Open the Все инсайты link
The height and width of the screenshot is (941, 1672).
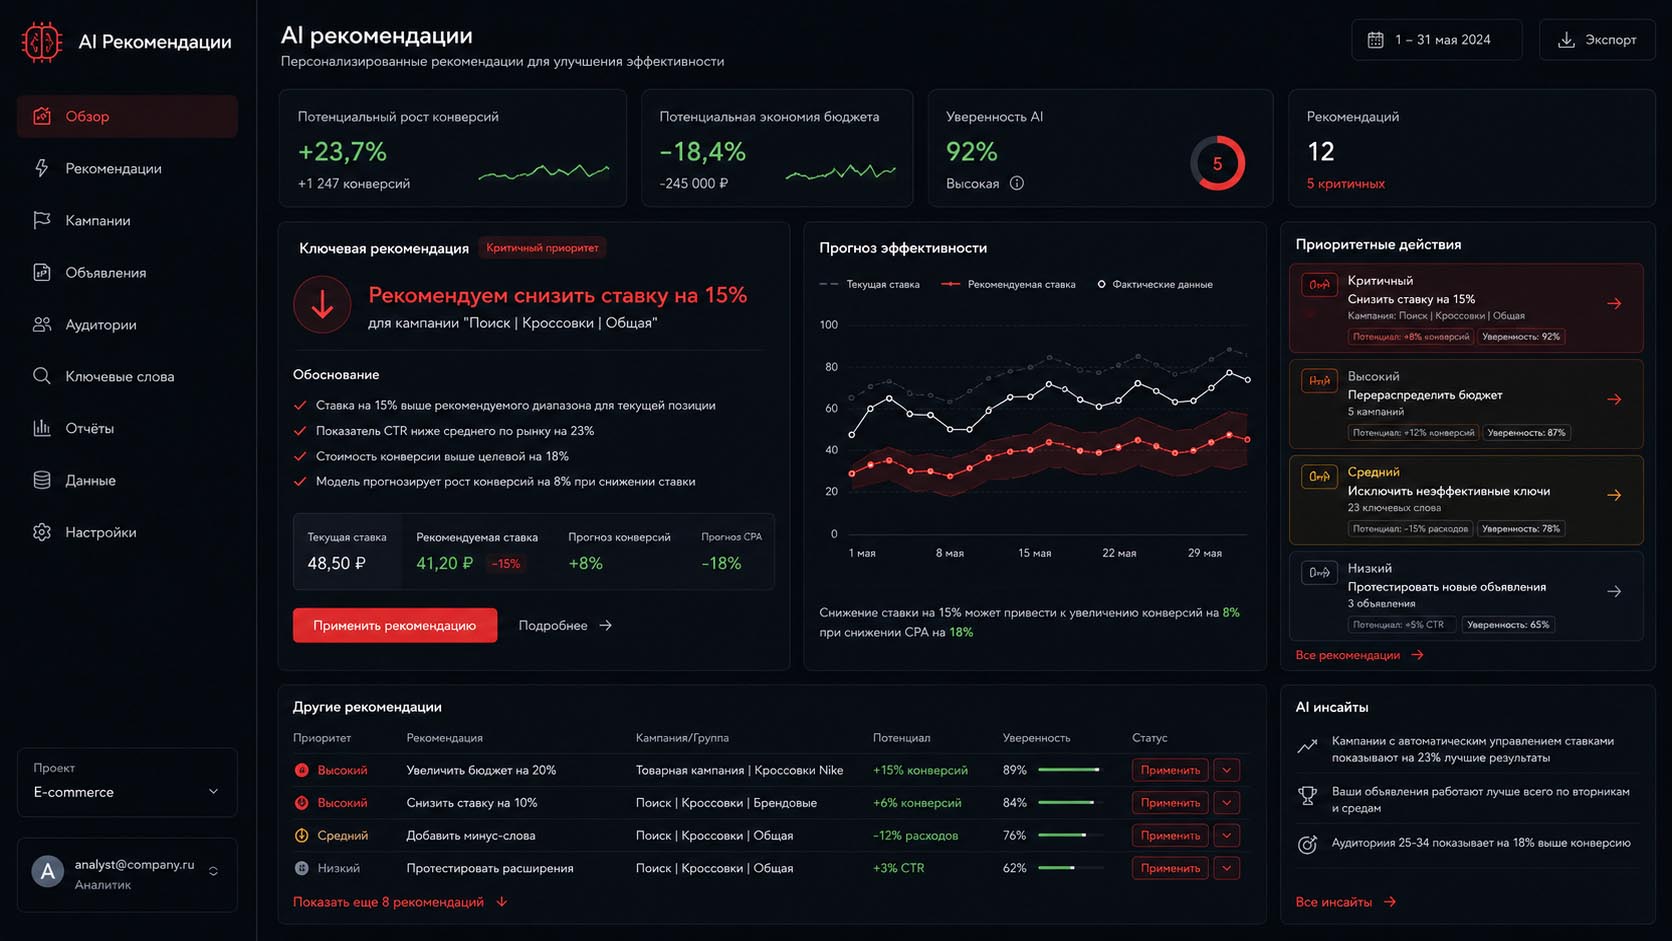[1345, 902]
